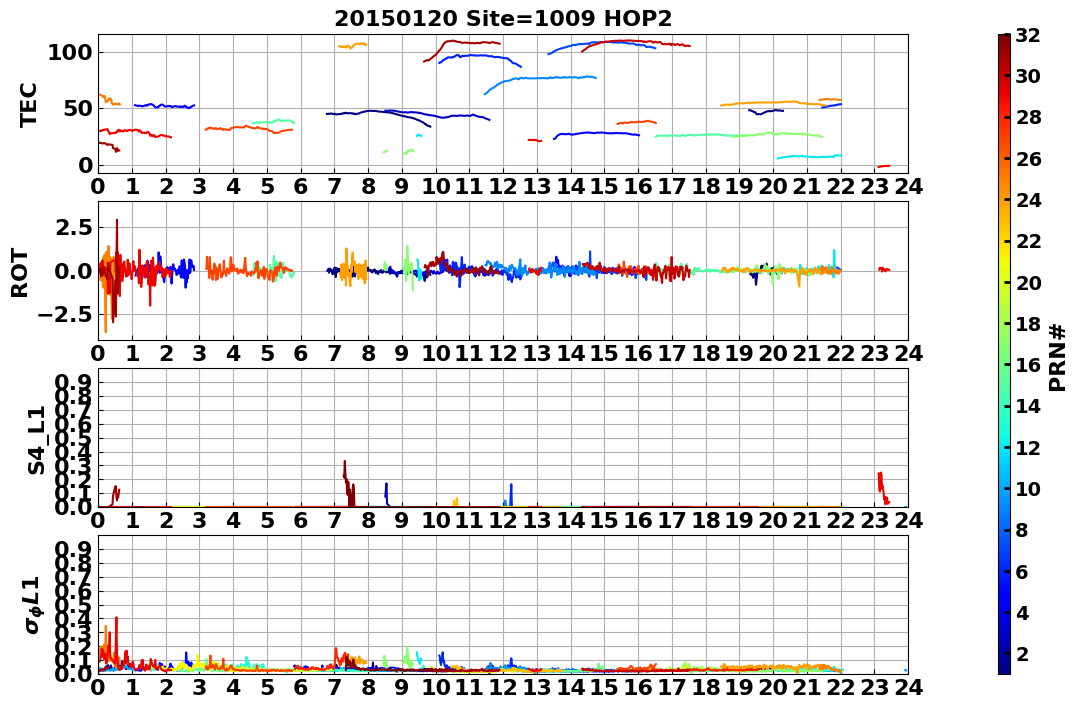Click colorbar tick label 32
The height and width of the screenshot is (709, 1077).
point(1028,35)
